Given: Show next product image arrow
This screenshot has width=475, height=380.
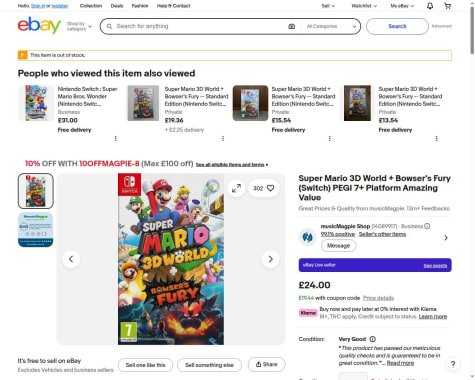Looking at the screenshot, I should tap(270, 259).
